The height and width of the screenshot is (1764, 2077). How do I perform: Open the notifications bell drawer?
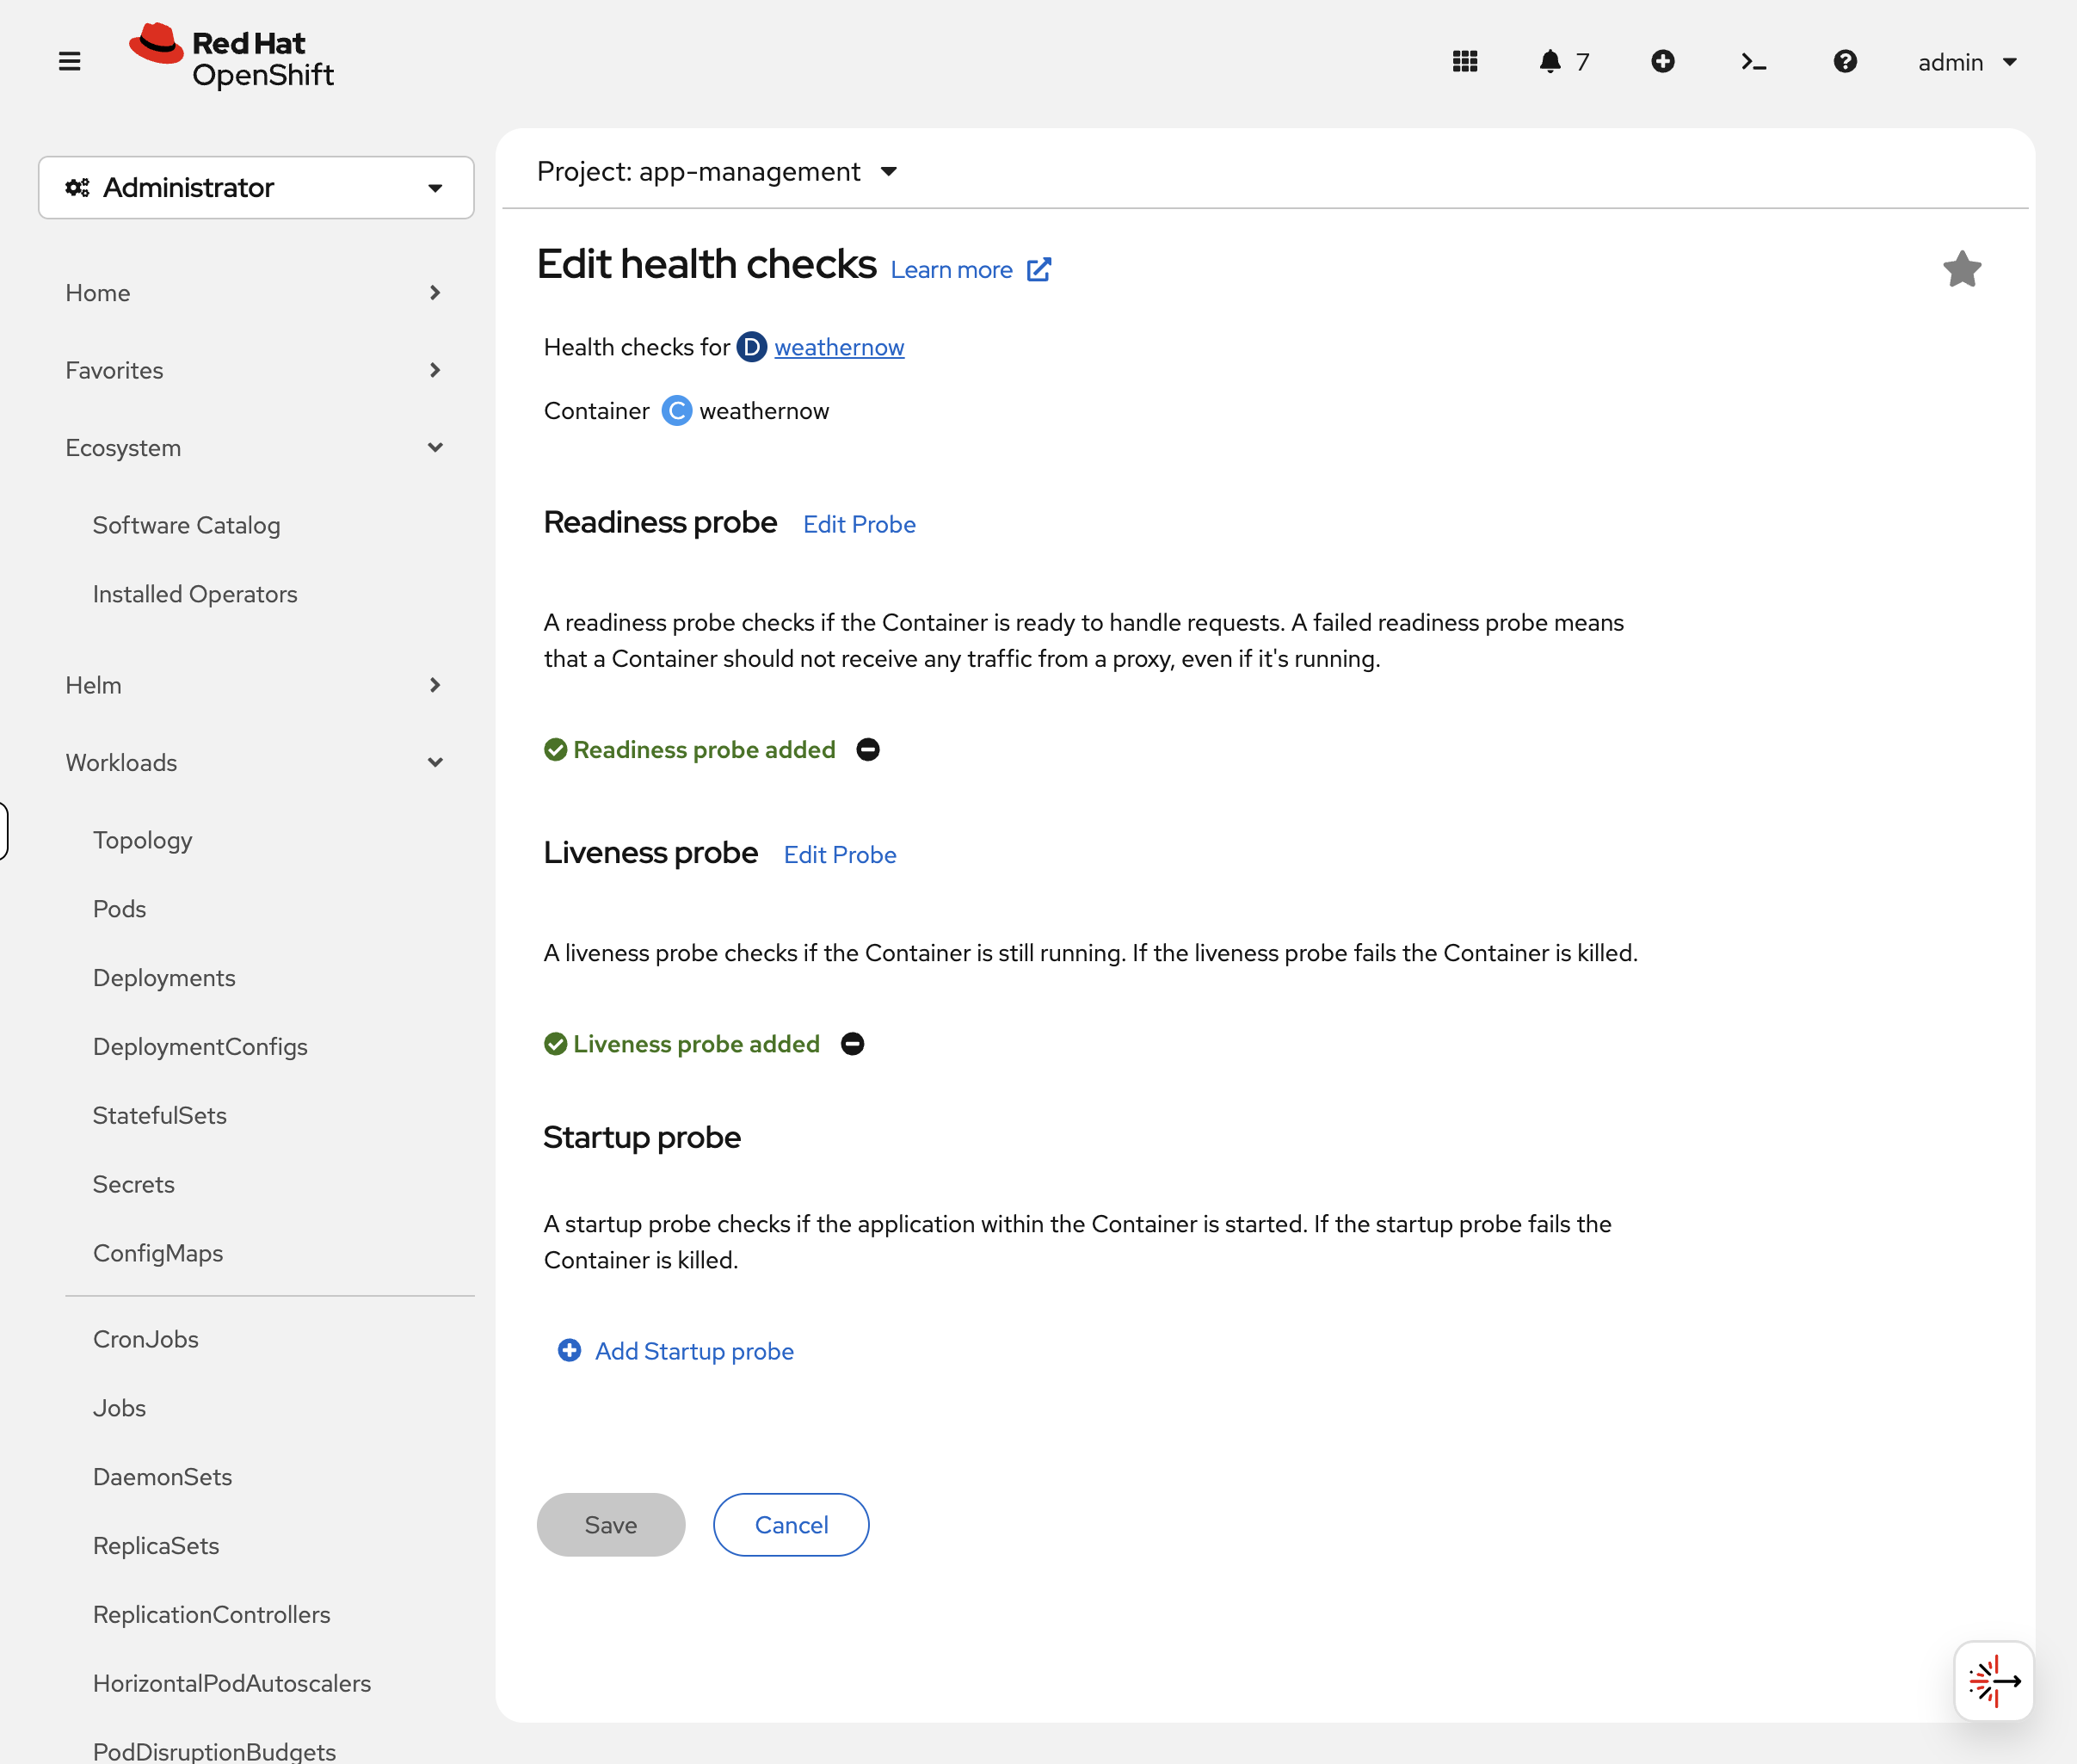click(x=1550, y=61)
